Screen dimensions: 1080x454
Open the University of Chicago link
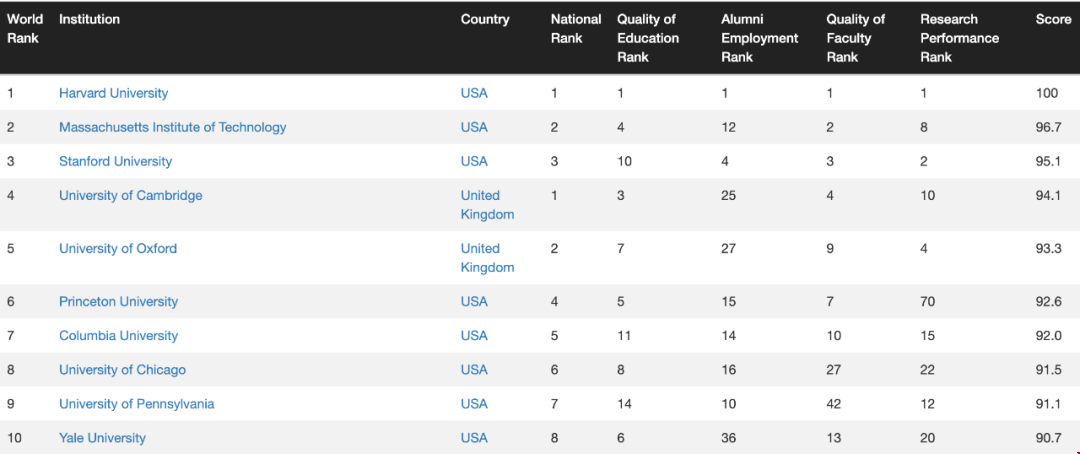point(122,370)
